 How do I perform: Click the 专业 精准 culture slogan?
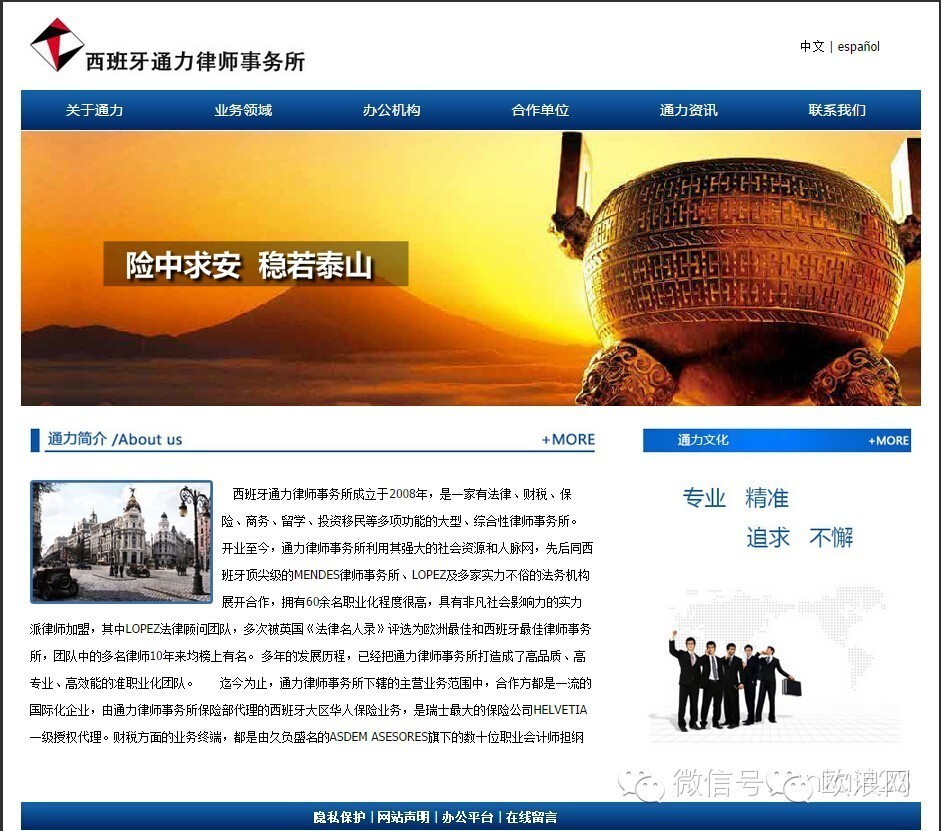tap(736, 498)
